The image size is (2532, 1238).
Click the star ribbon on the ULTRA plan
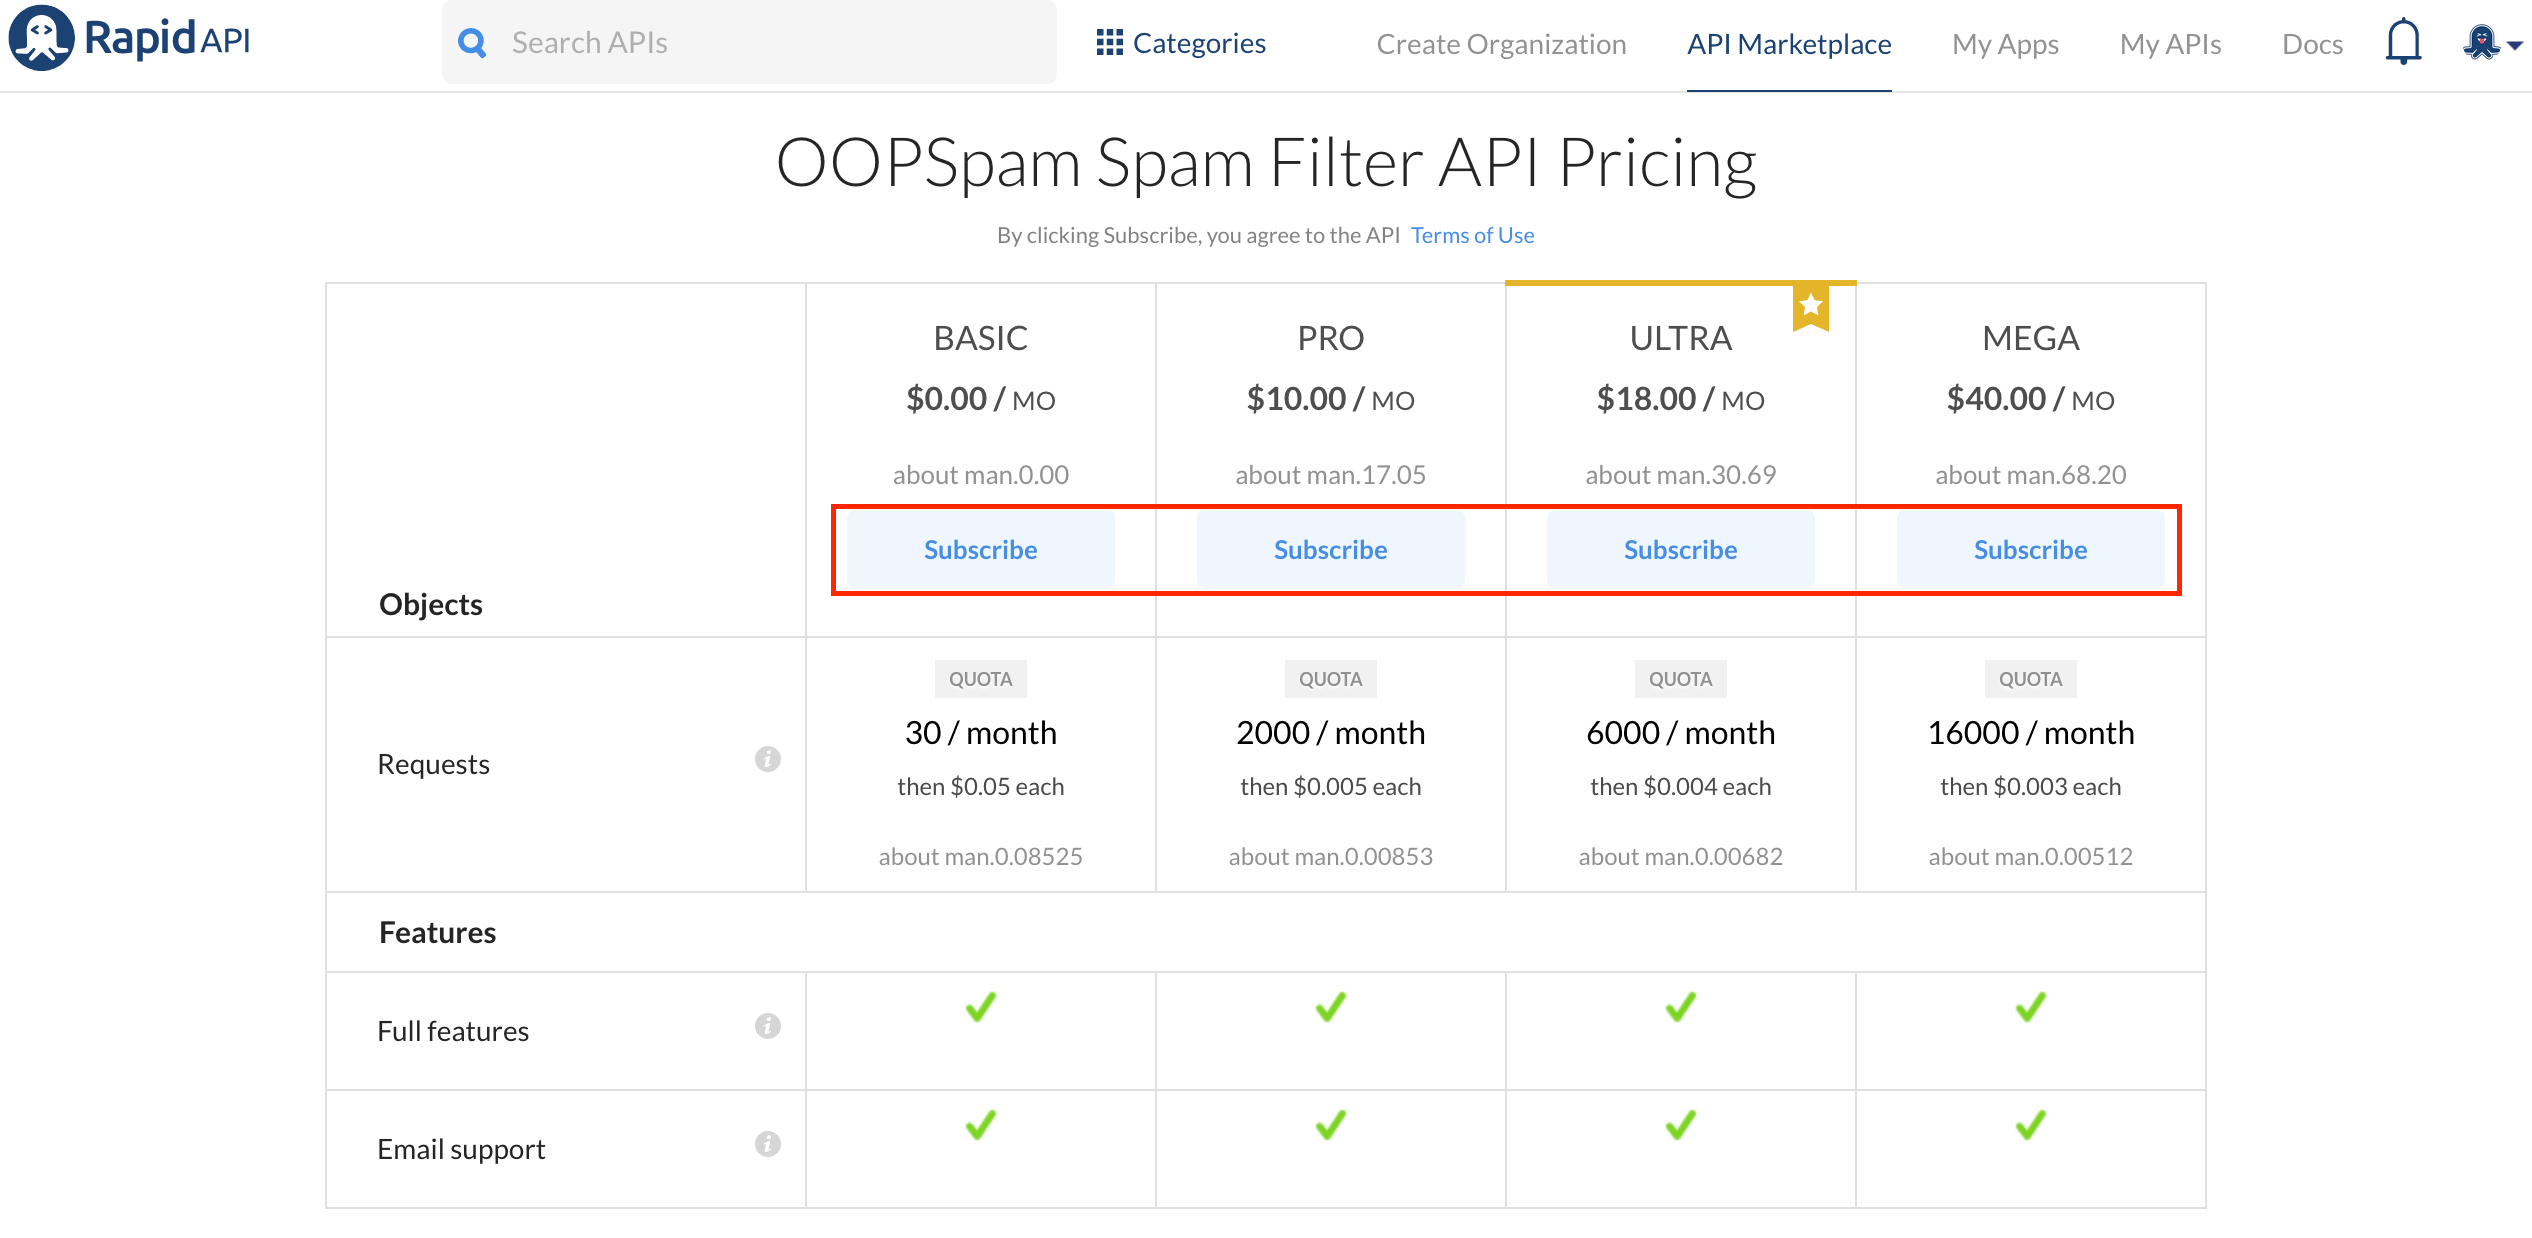1811,307
